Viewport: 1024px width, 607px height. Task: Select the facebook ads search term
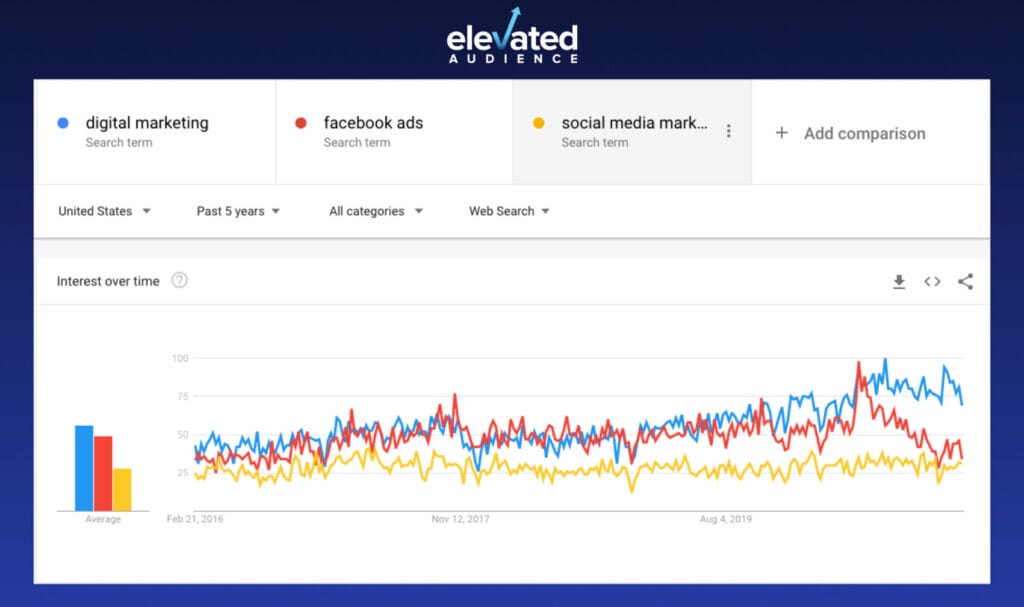tap(373, 123)
